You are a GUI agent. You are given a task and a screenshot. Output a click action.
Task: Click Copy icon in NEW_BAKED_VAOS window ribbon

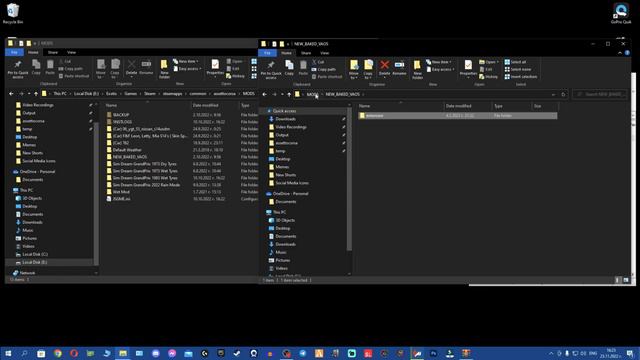pyautogui.click(x=289, y=68)
